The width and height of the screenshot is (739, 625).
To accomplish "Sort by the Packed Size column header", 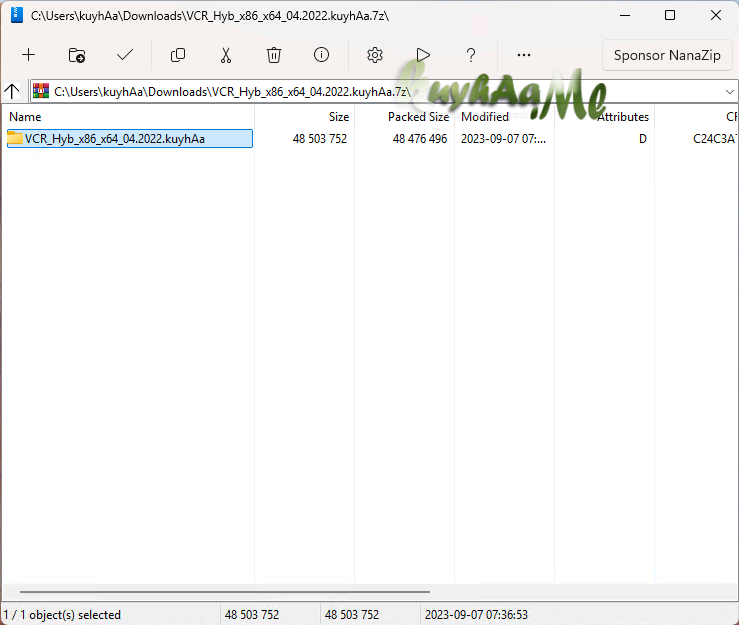I will coord(404,117).
